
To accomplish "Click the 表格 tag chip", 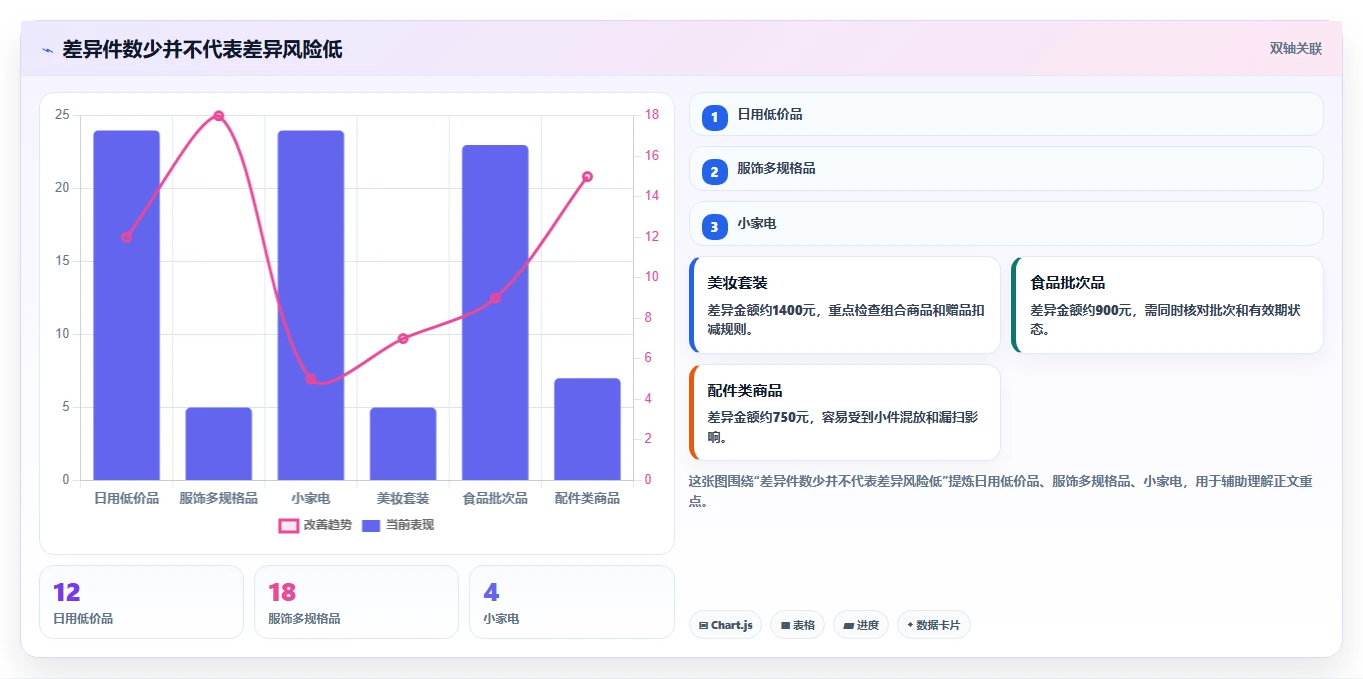I will [797, 625].
